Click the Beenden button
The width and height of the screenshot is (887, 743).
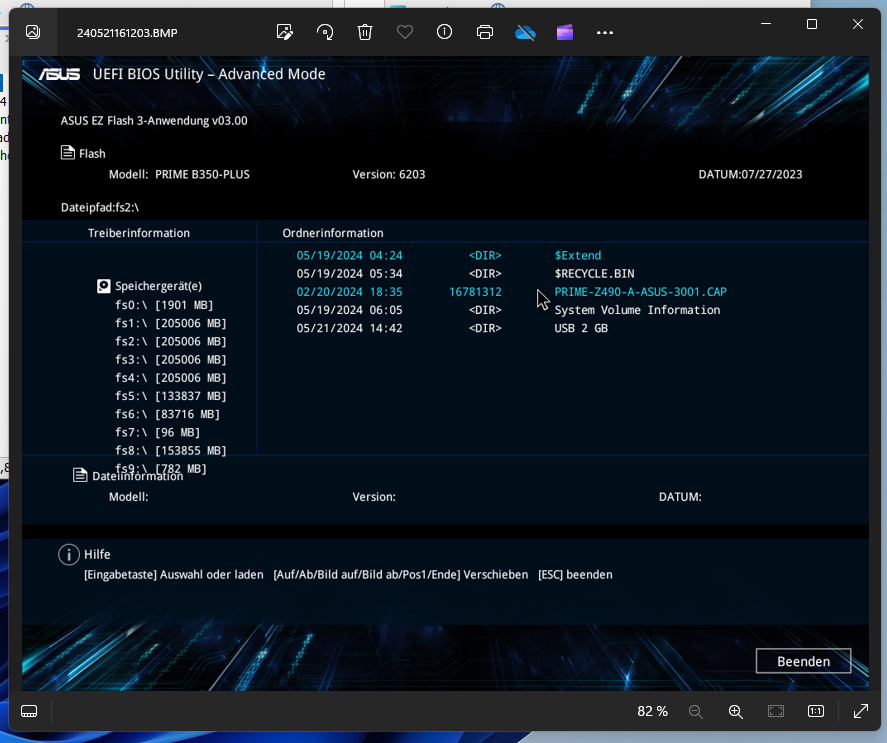pos(803,661)
